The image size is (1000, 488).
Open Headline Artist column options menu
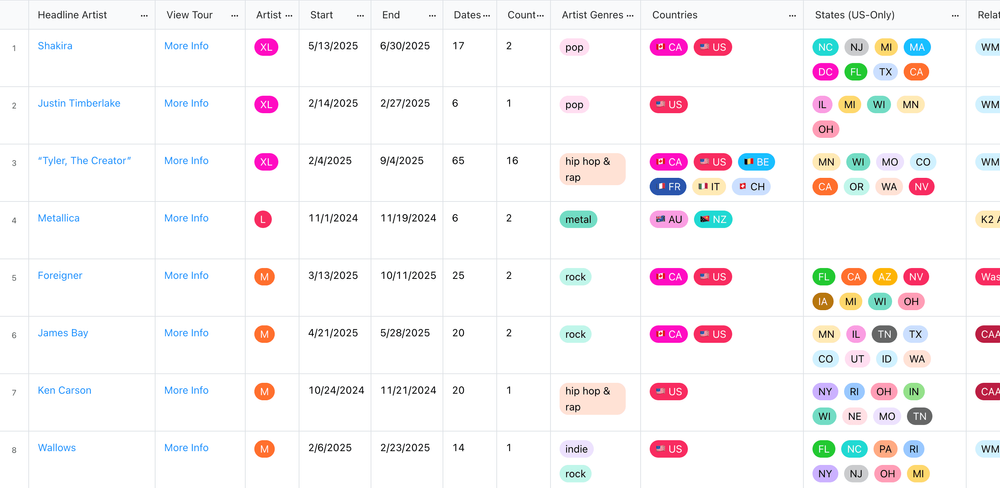(144, 15)
